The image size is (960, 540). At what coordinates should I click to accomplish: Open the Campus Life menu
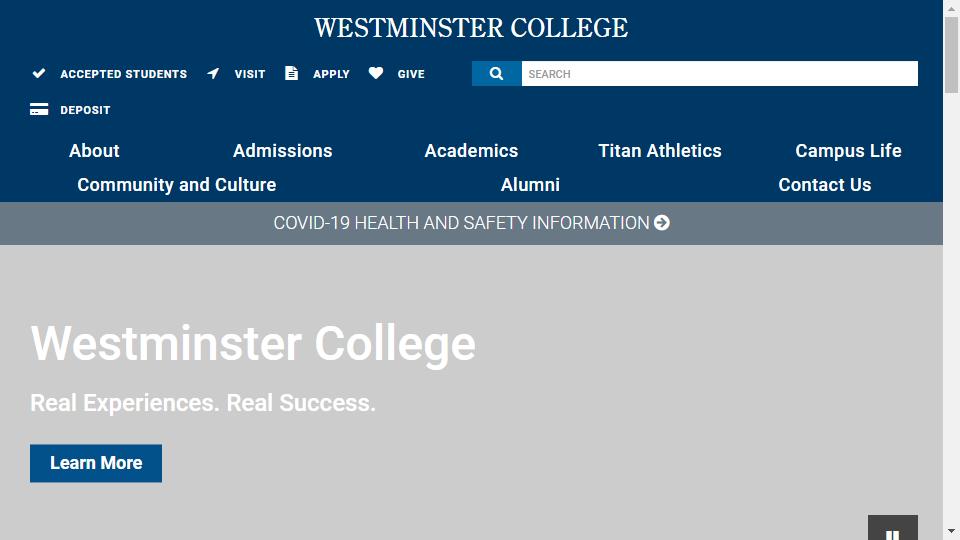pos(848,151)
